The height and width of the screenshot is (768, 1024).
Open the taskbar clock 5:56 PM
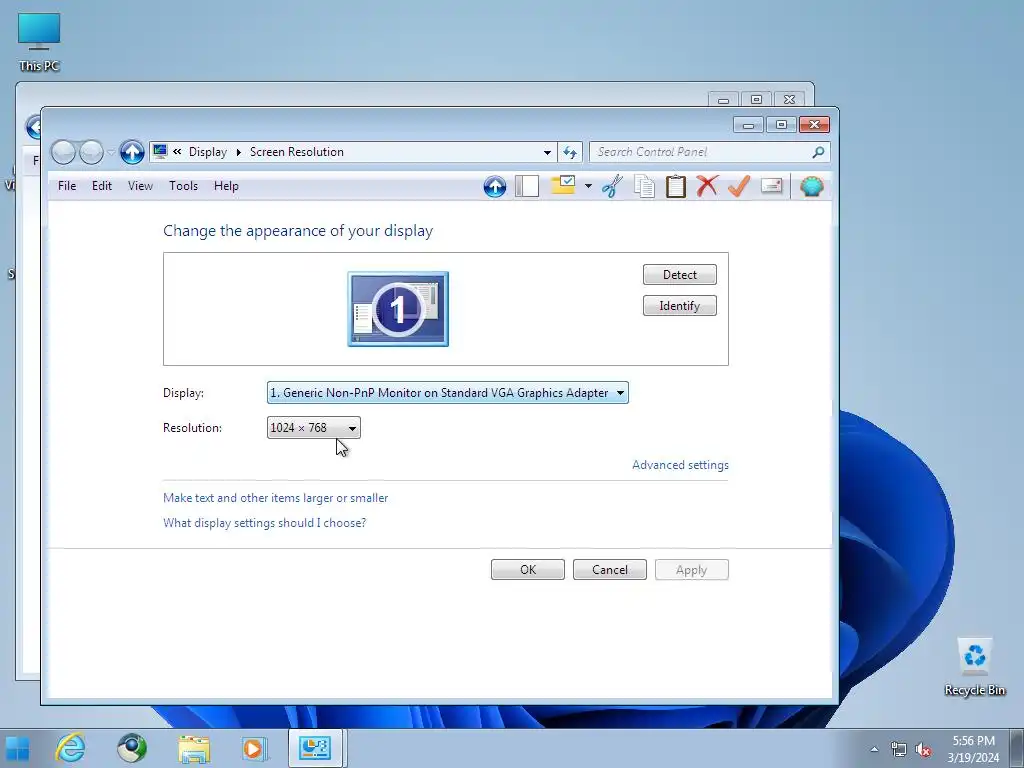pos(973,749)
